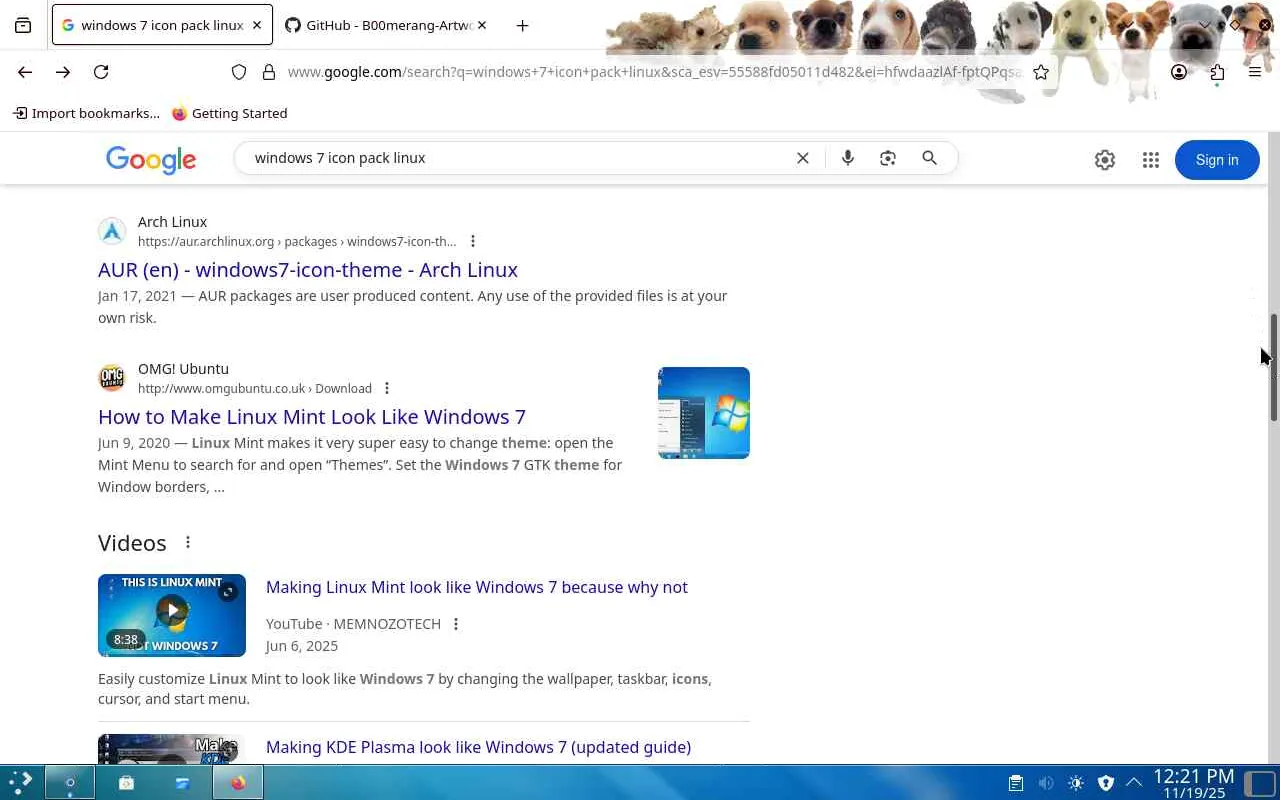This screenshot has width=1280, height=800.
Task: Switch to 'windows 7 icon pack linux' tab
Action: [161, 25]
